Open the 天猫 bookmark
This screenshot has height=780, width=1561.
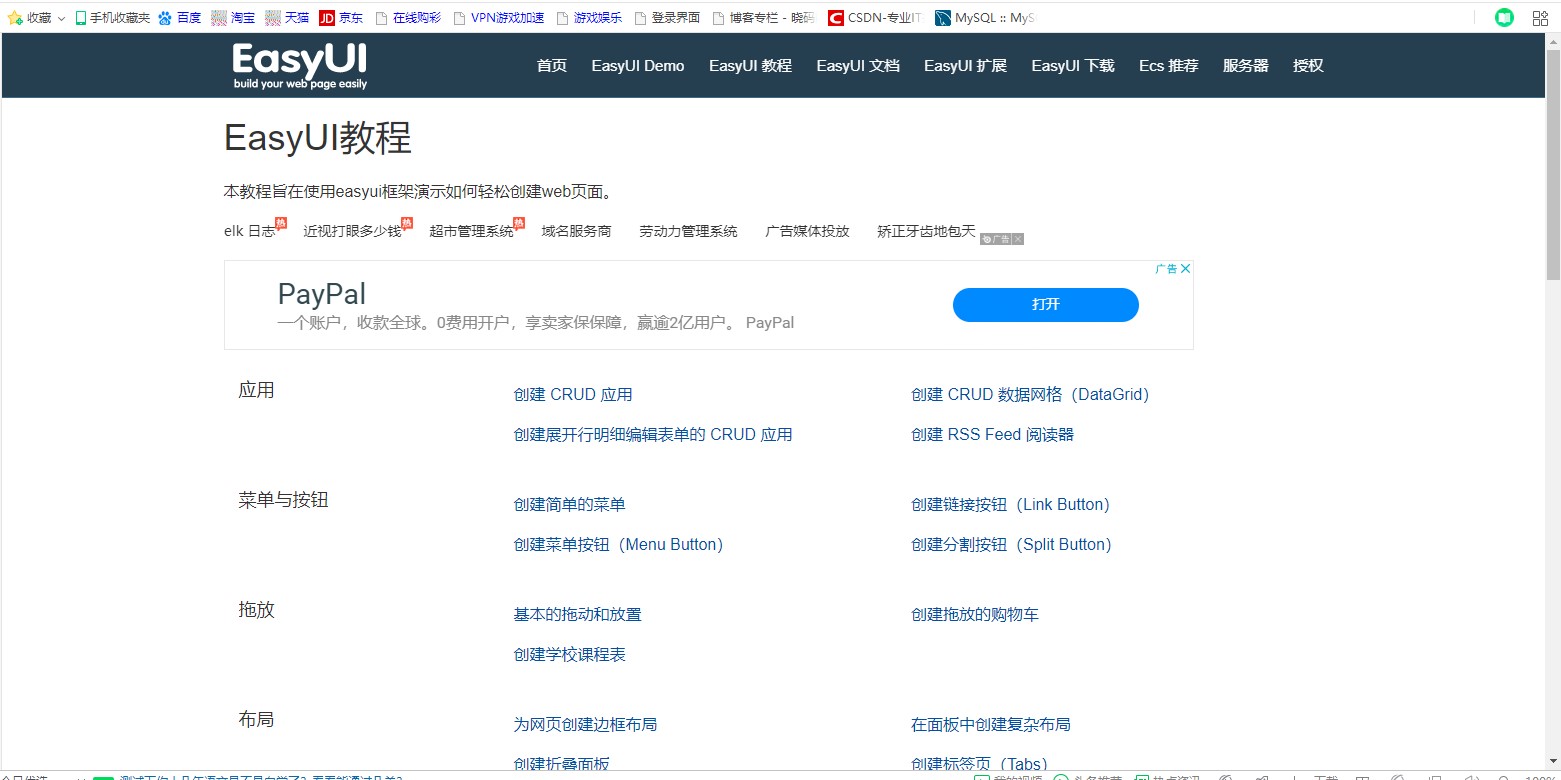[287, 17]
